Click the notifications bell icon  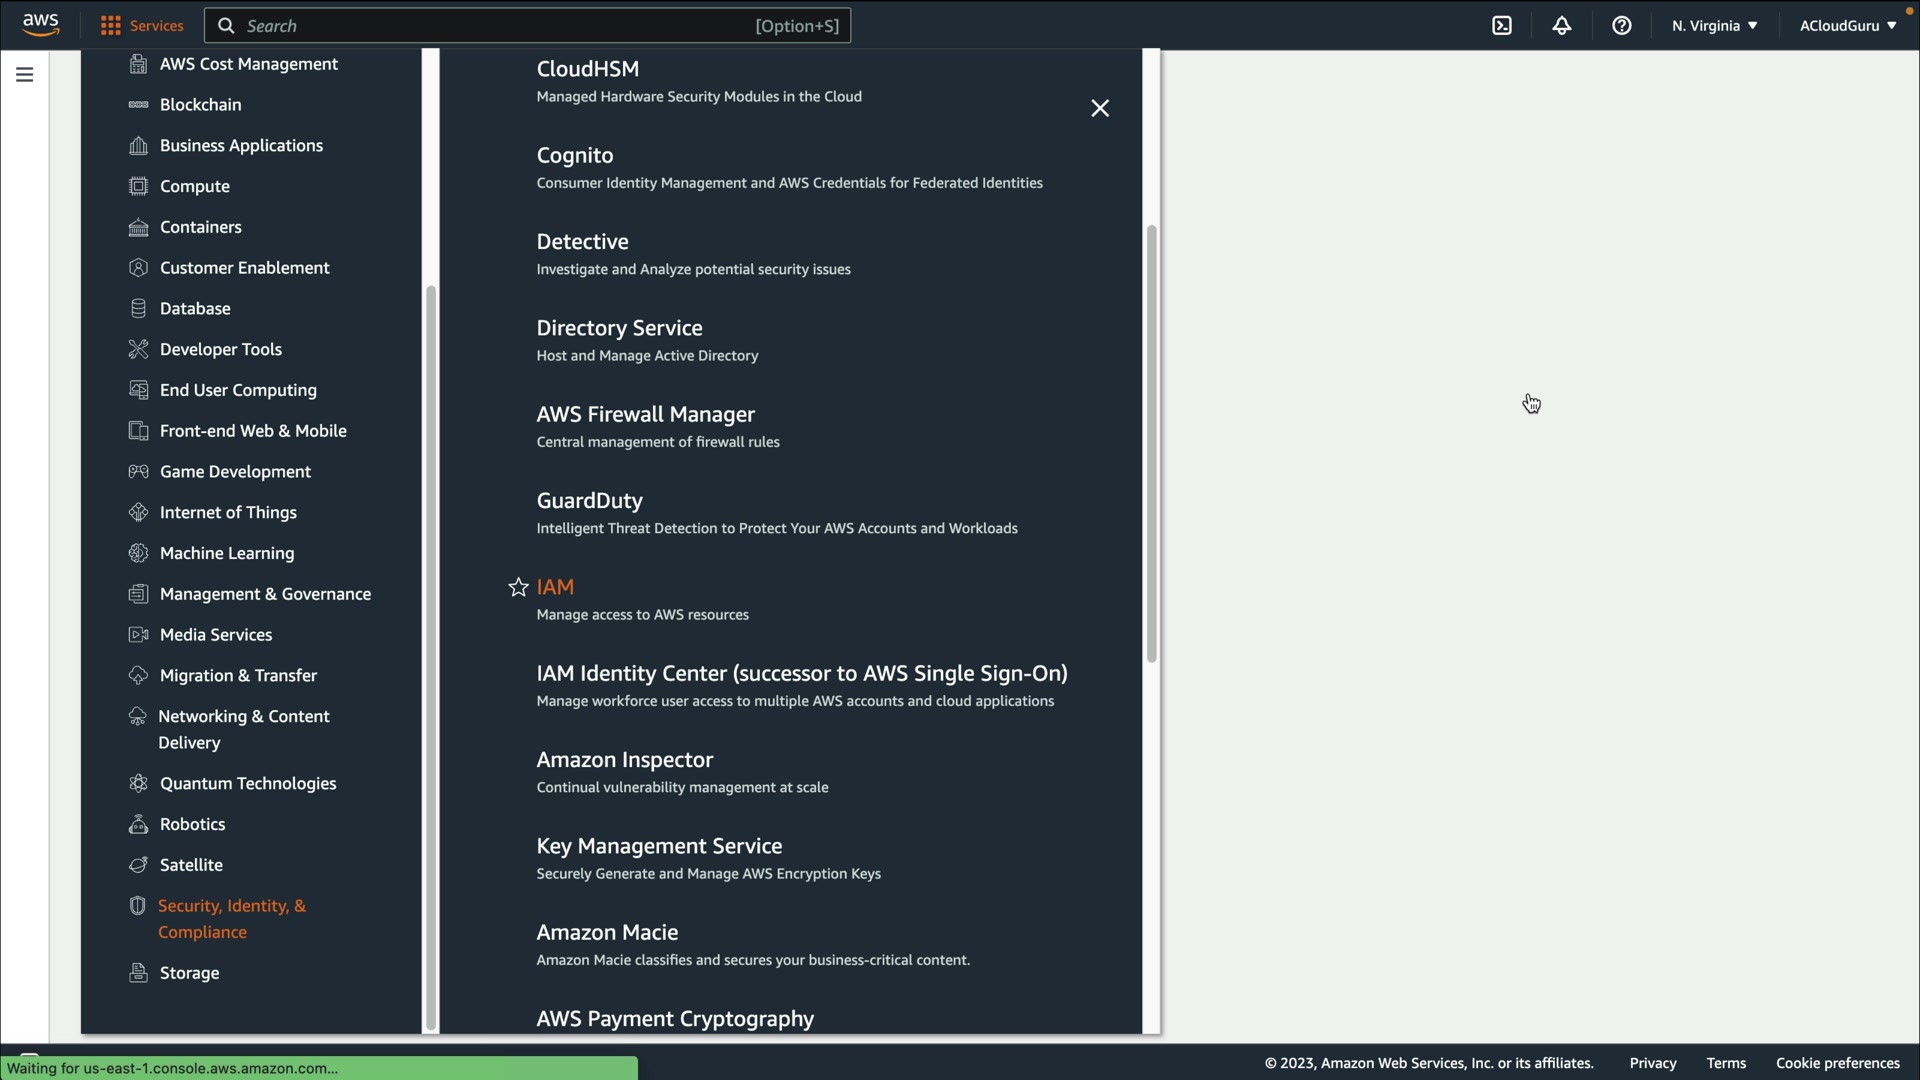pos(1562,26)
